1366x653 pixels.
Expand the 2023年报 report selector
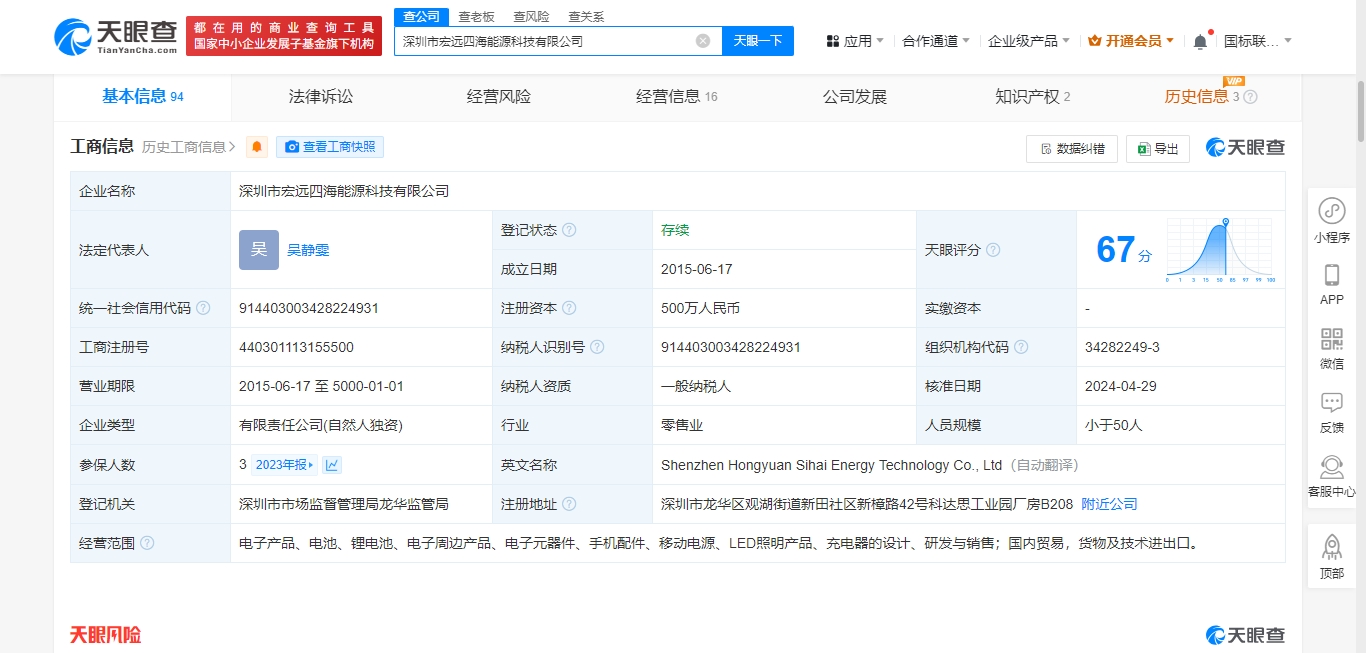click(284, 465)
